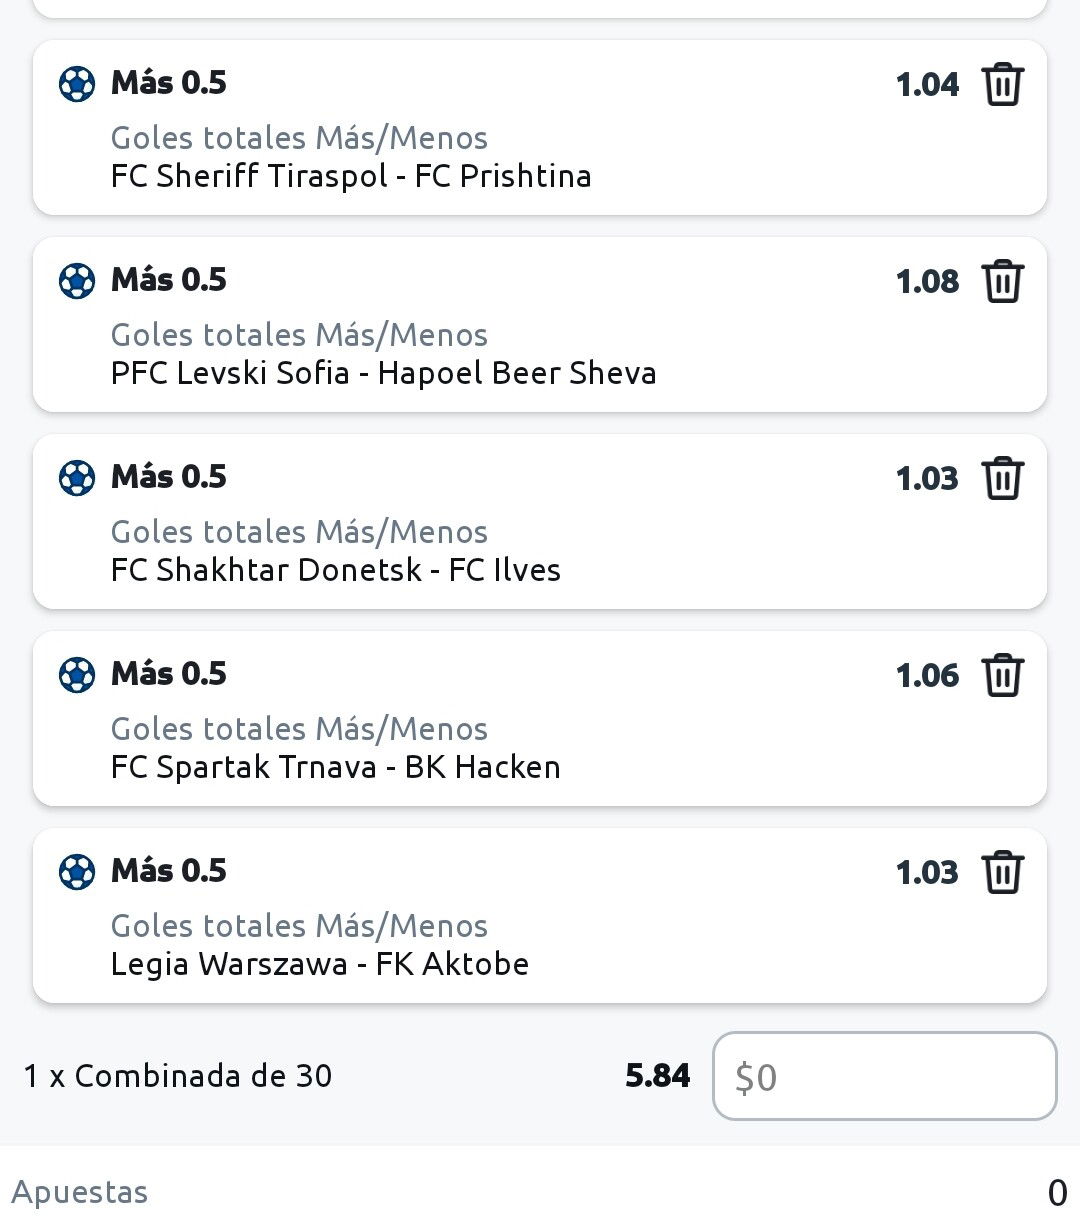
Task: Select the 1.06 odds on Spartak Trnava
Action: [x=927, y=676]
